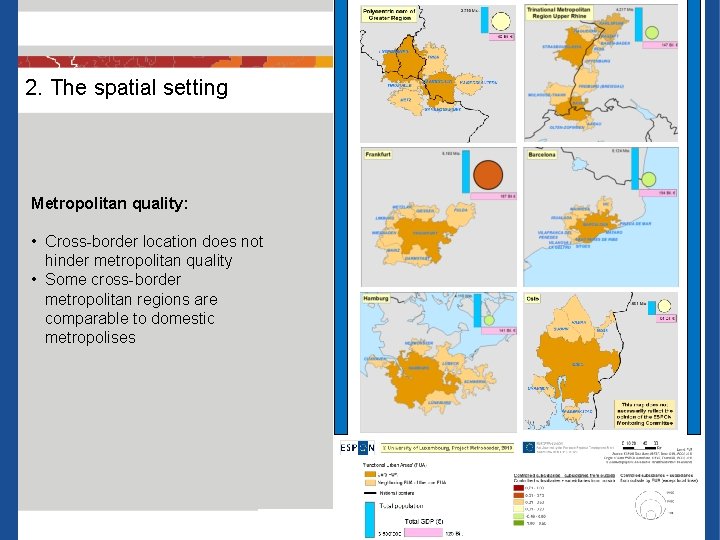Click the blue population bar in Barcelona map
This screenshot has height=540, width=720.
click(x=635, y=169)
